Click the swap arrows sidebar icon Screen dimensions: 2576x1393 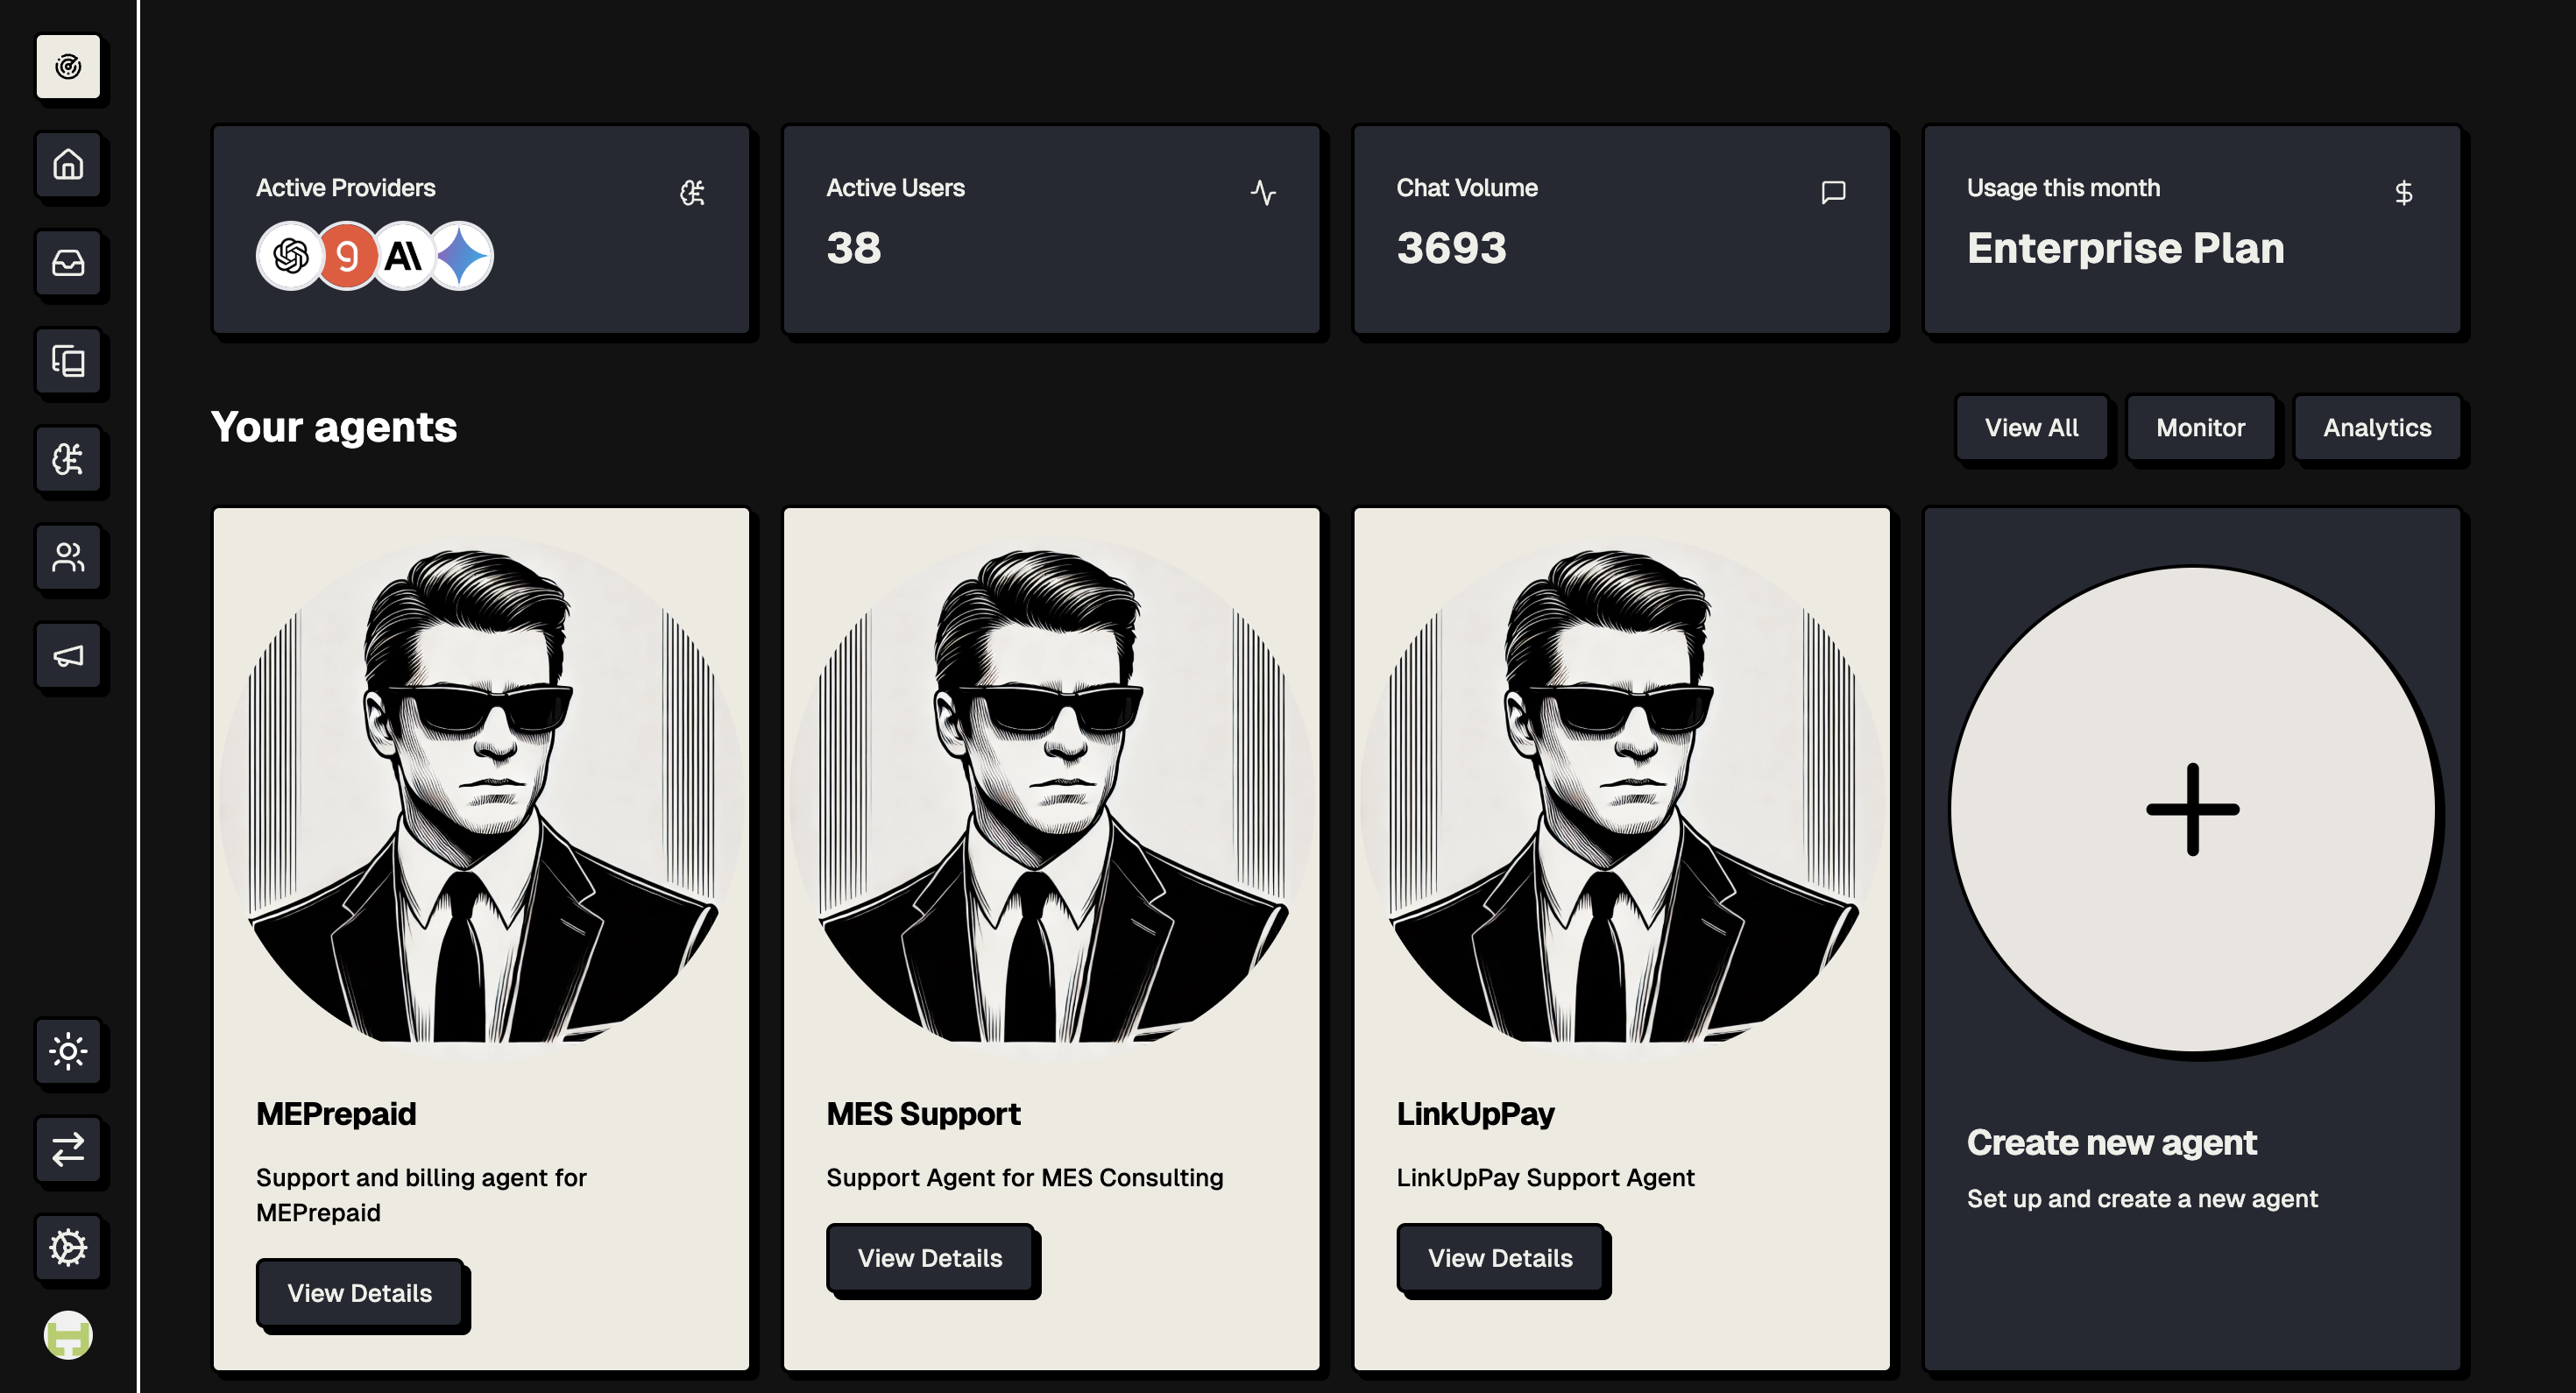tap(68, 1149)
